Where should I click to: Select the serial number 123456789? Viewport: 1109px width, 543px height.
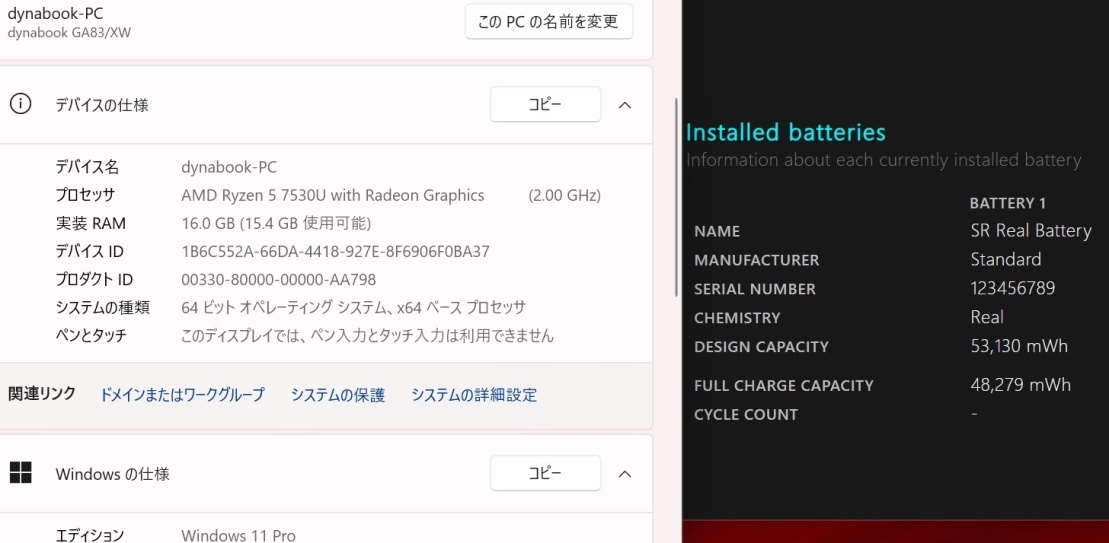tap(1013, 288)
